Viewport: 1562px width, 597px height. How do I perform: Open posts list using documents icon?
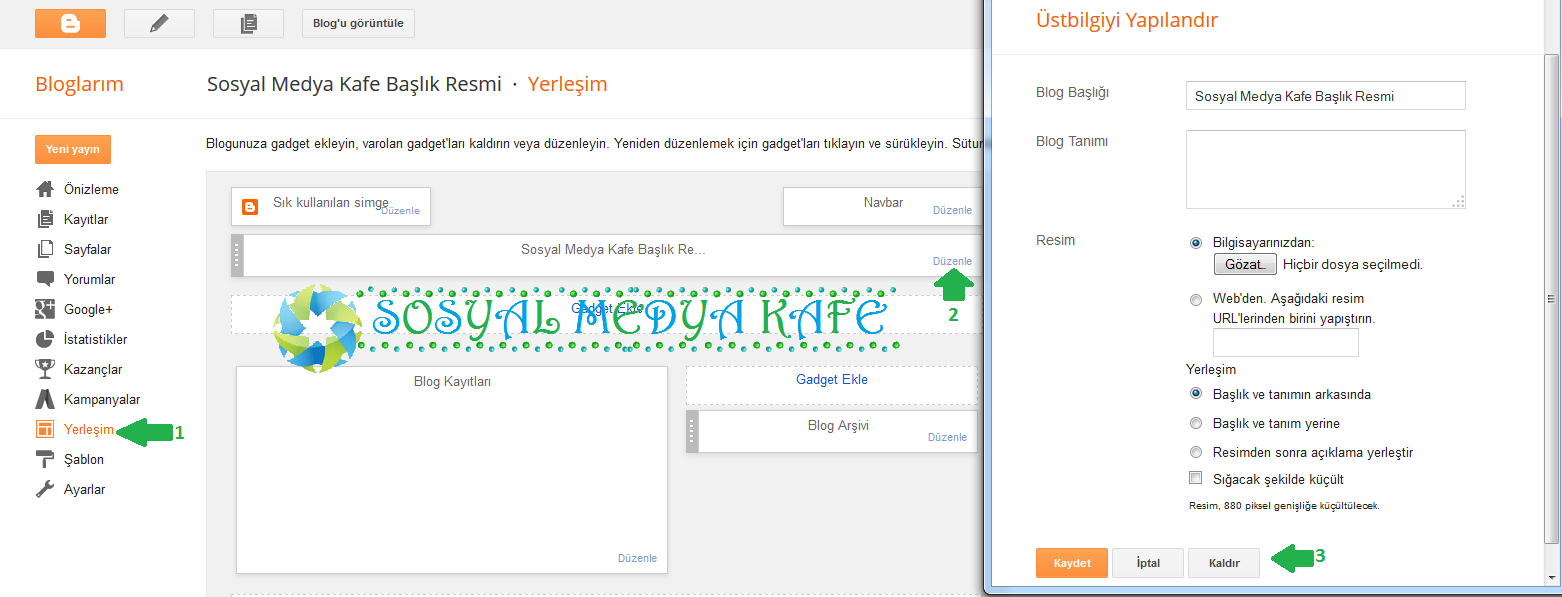pos(248,23)
